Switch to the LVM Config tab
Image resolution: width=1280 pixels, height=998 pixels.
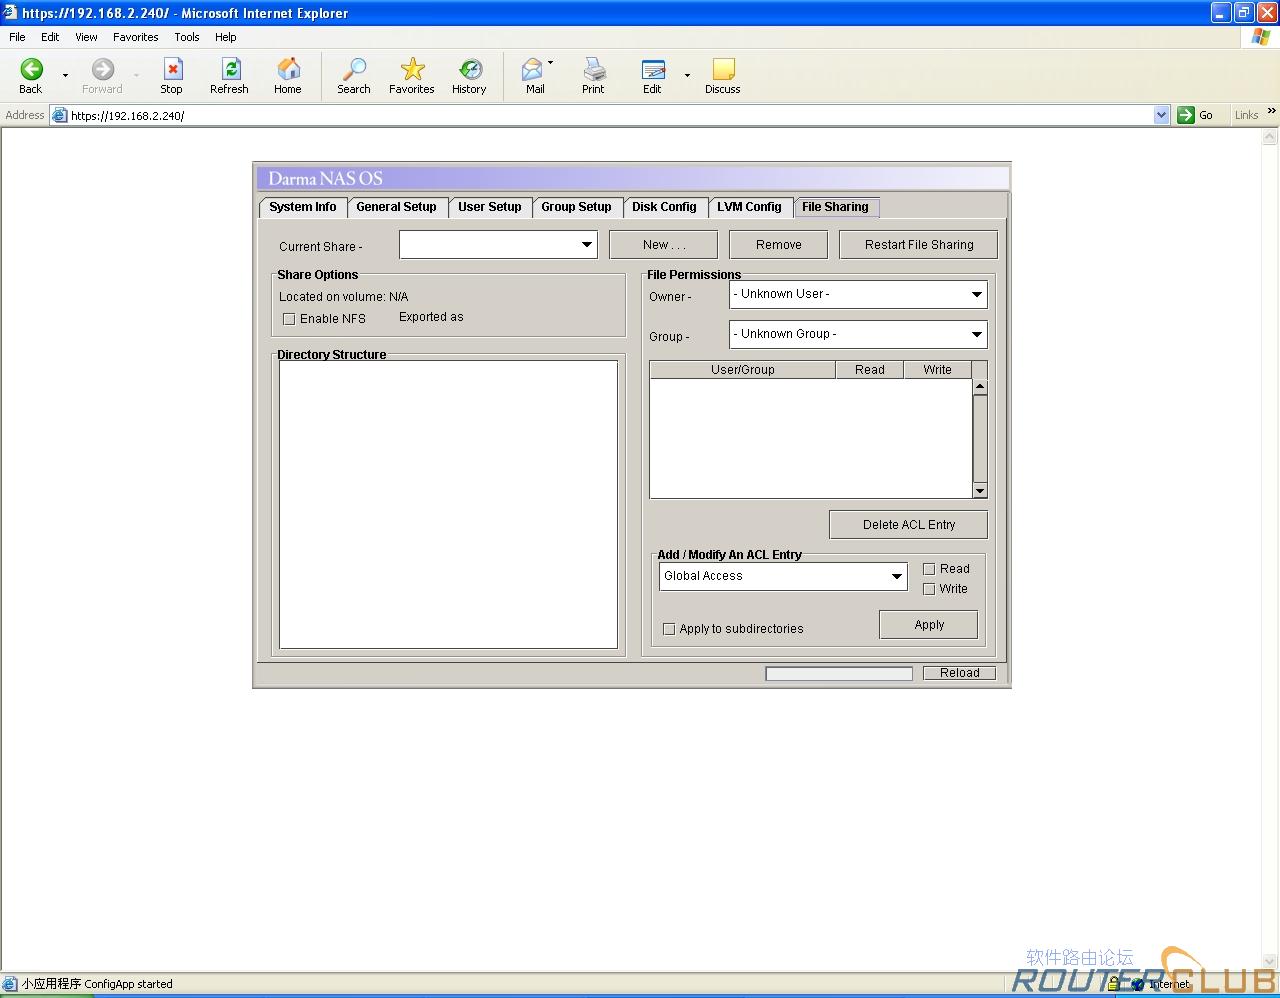pos(749,207)
